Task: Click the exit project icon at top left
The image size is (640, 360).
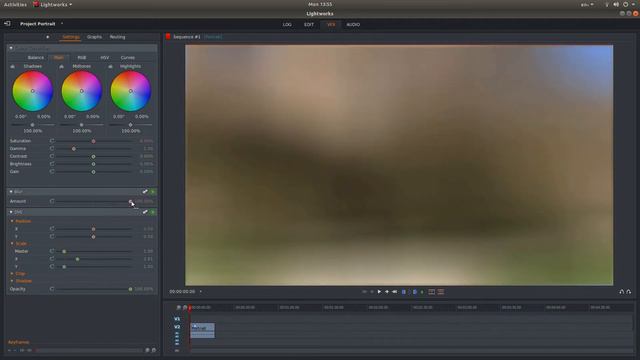Action: coord(7,24)
